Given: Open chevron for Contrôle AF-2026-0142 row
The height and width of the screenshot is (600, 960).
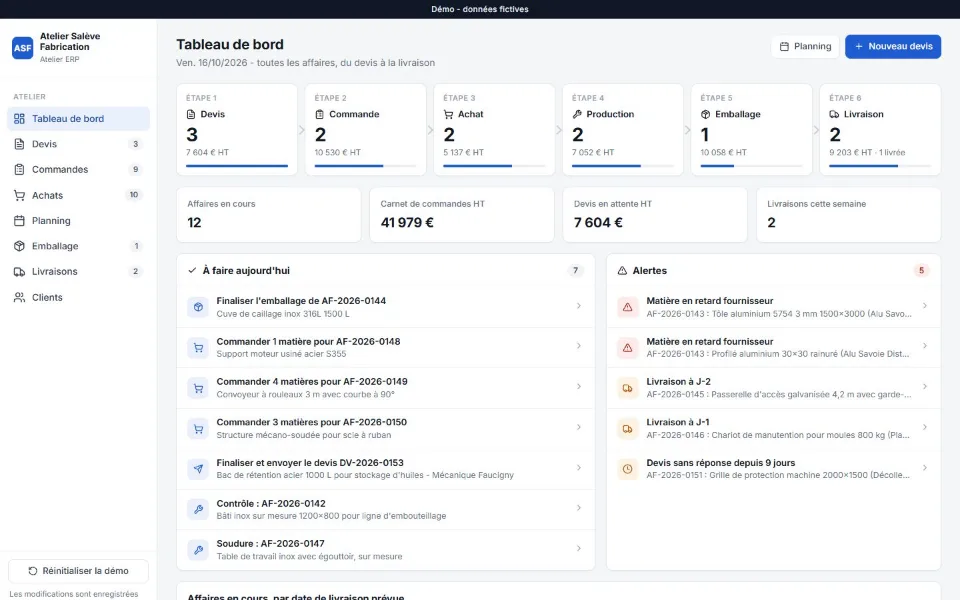Looking at the screenshot, I should pyautogui.click(x=579, y=508).
